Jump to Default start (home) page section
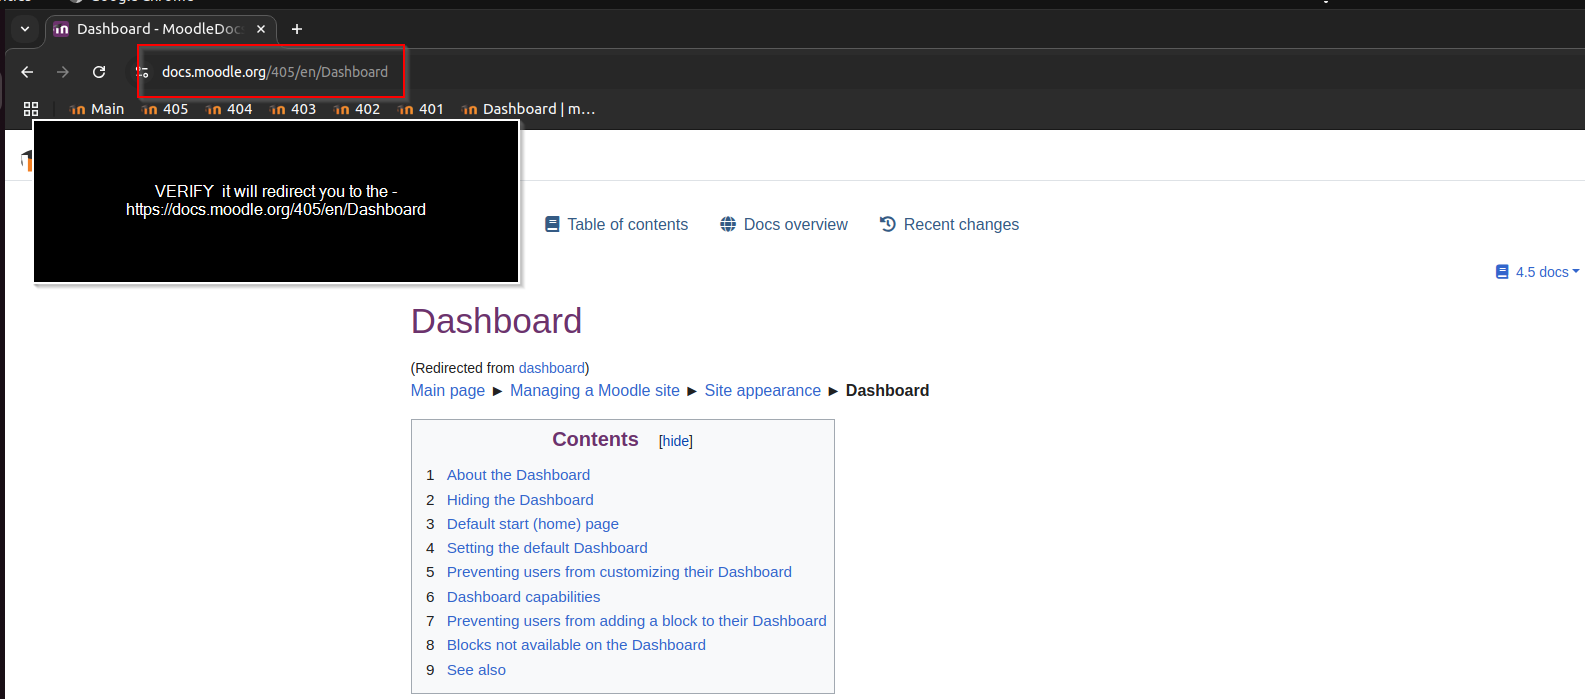 click(x=533, y=524)
